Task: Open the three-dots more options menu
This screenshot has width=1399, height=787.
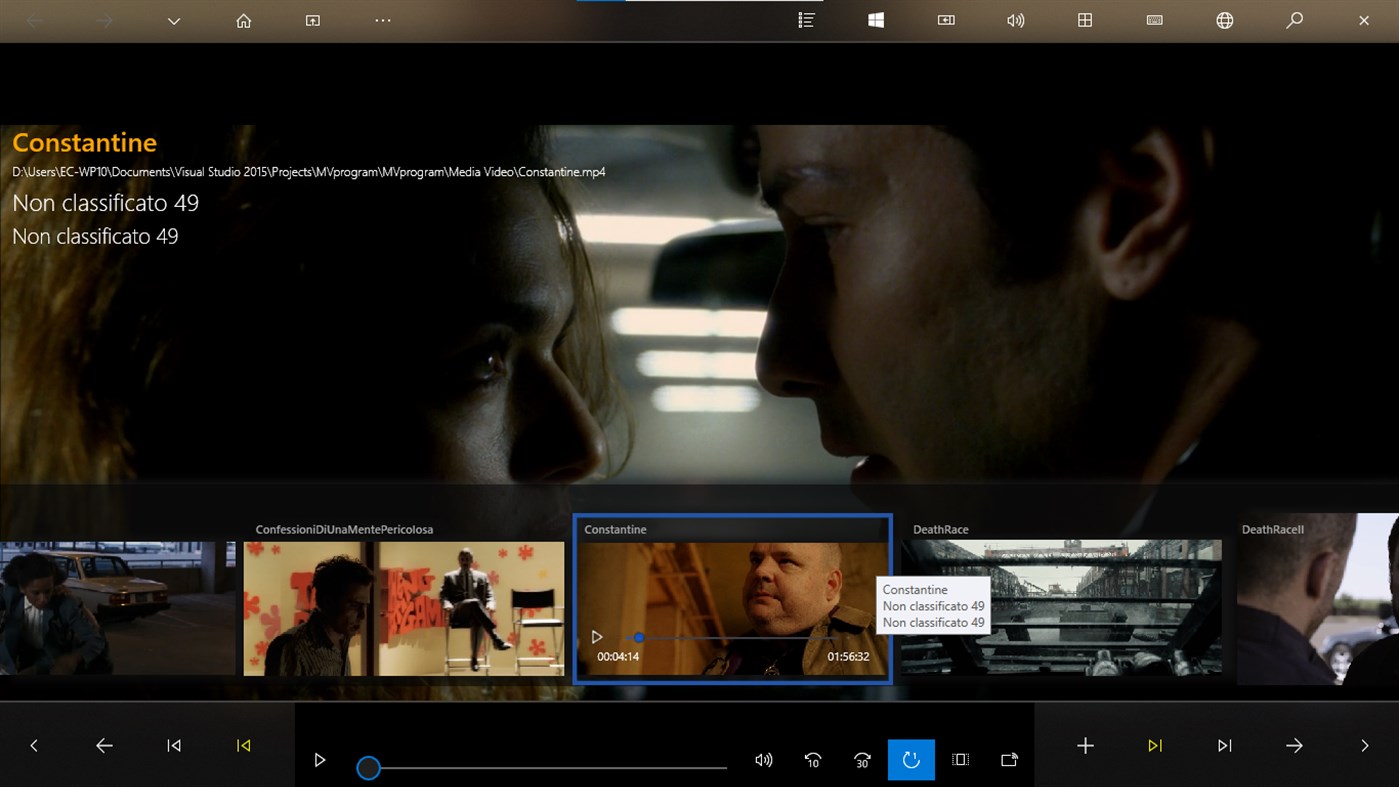Action: [x=383, y=21]
